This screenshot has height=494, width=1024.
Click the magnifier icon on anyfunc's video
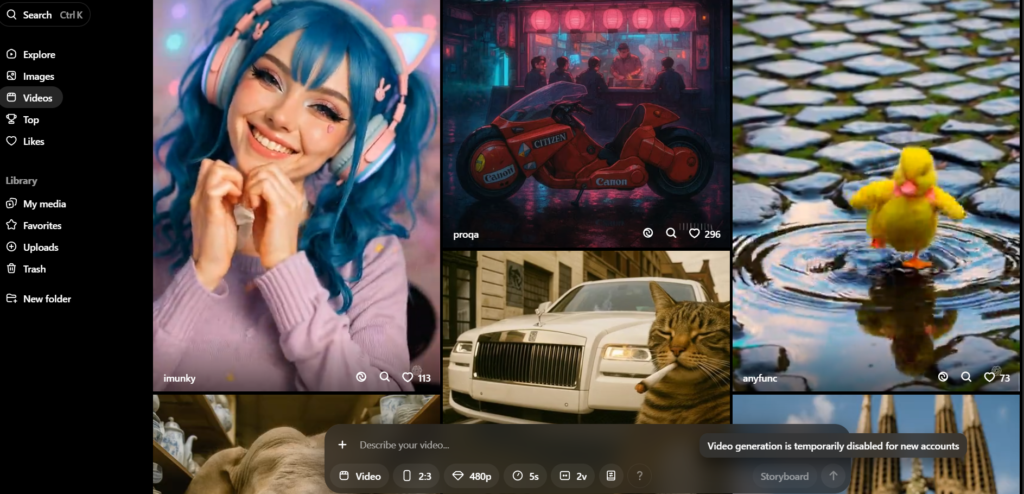[x=966, y=377]
